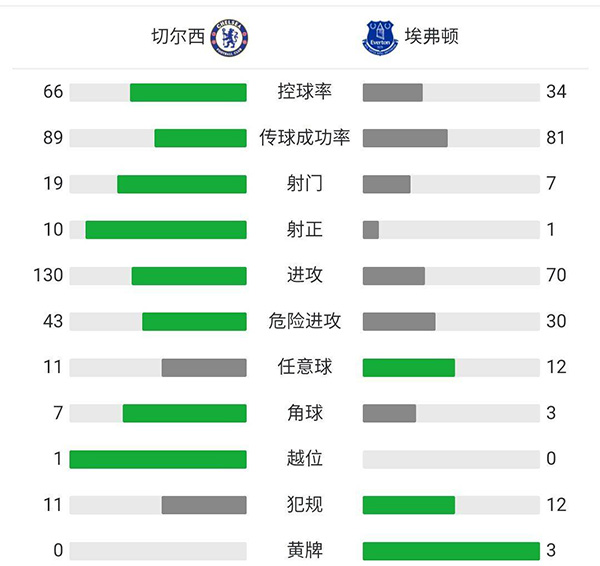The height and width of the screenshot is (566, 600).
Task: Select the 传球成功率 stat label
Action: (305, 138)
